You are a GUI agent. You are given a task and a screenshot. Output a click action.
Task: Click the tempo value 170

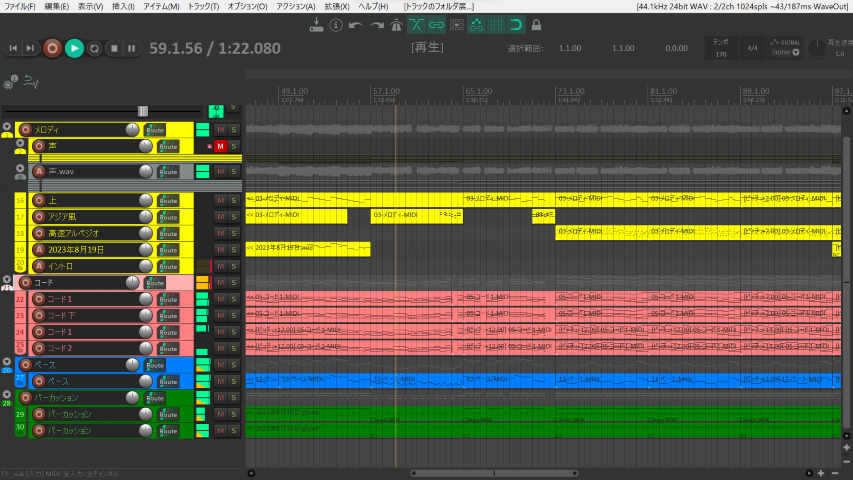721,54
